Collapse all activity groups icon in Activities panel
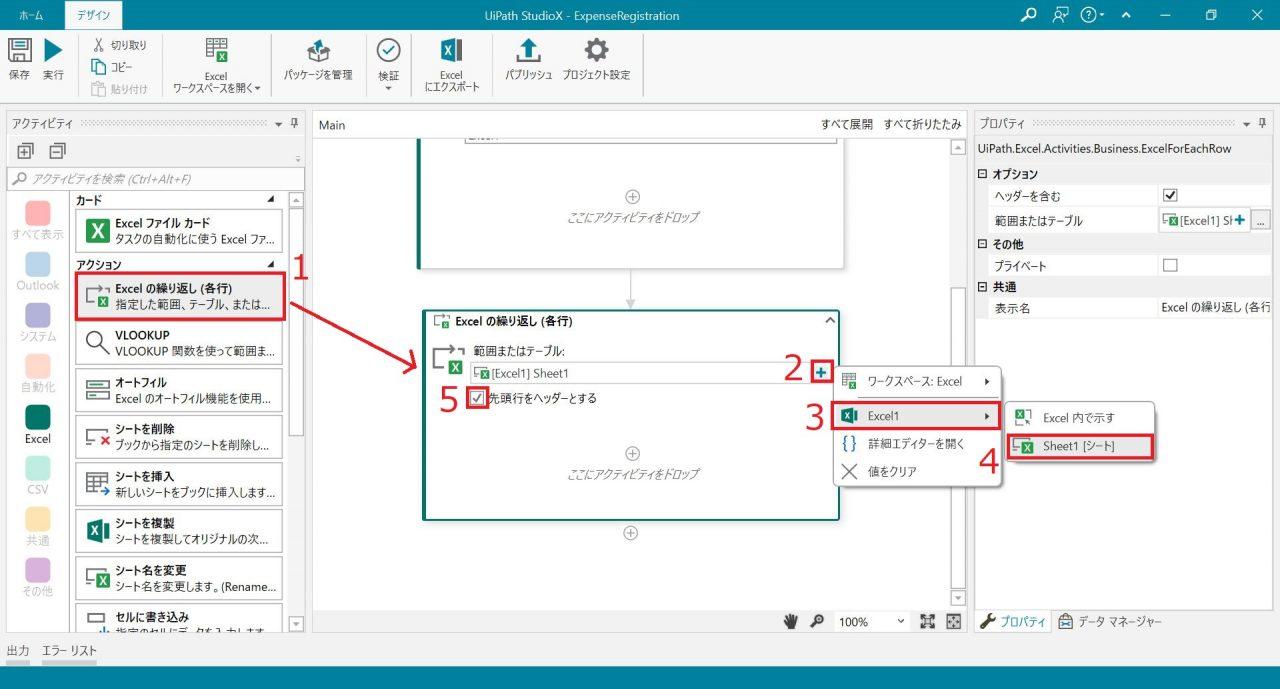1280x689 pixels. click(x=57, y=151)
